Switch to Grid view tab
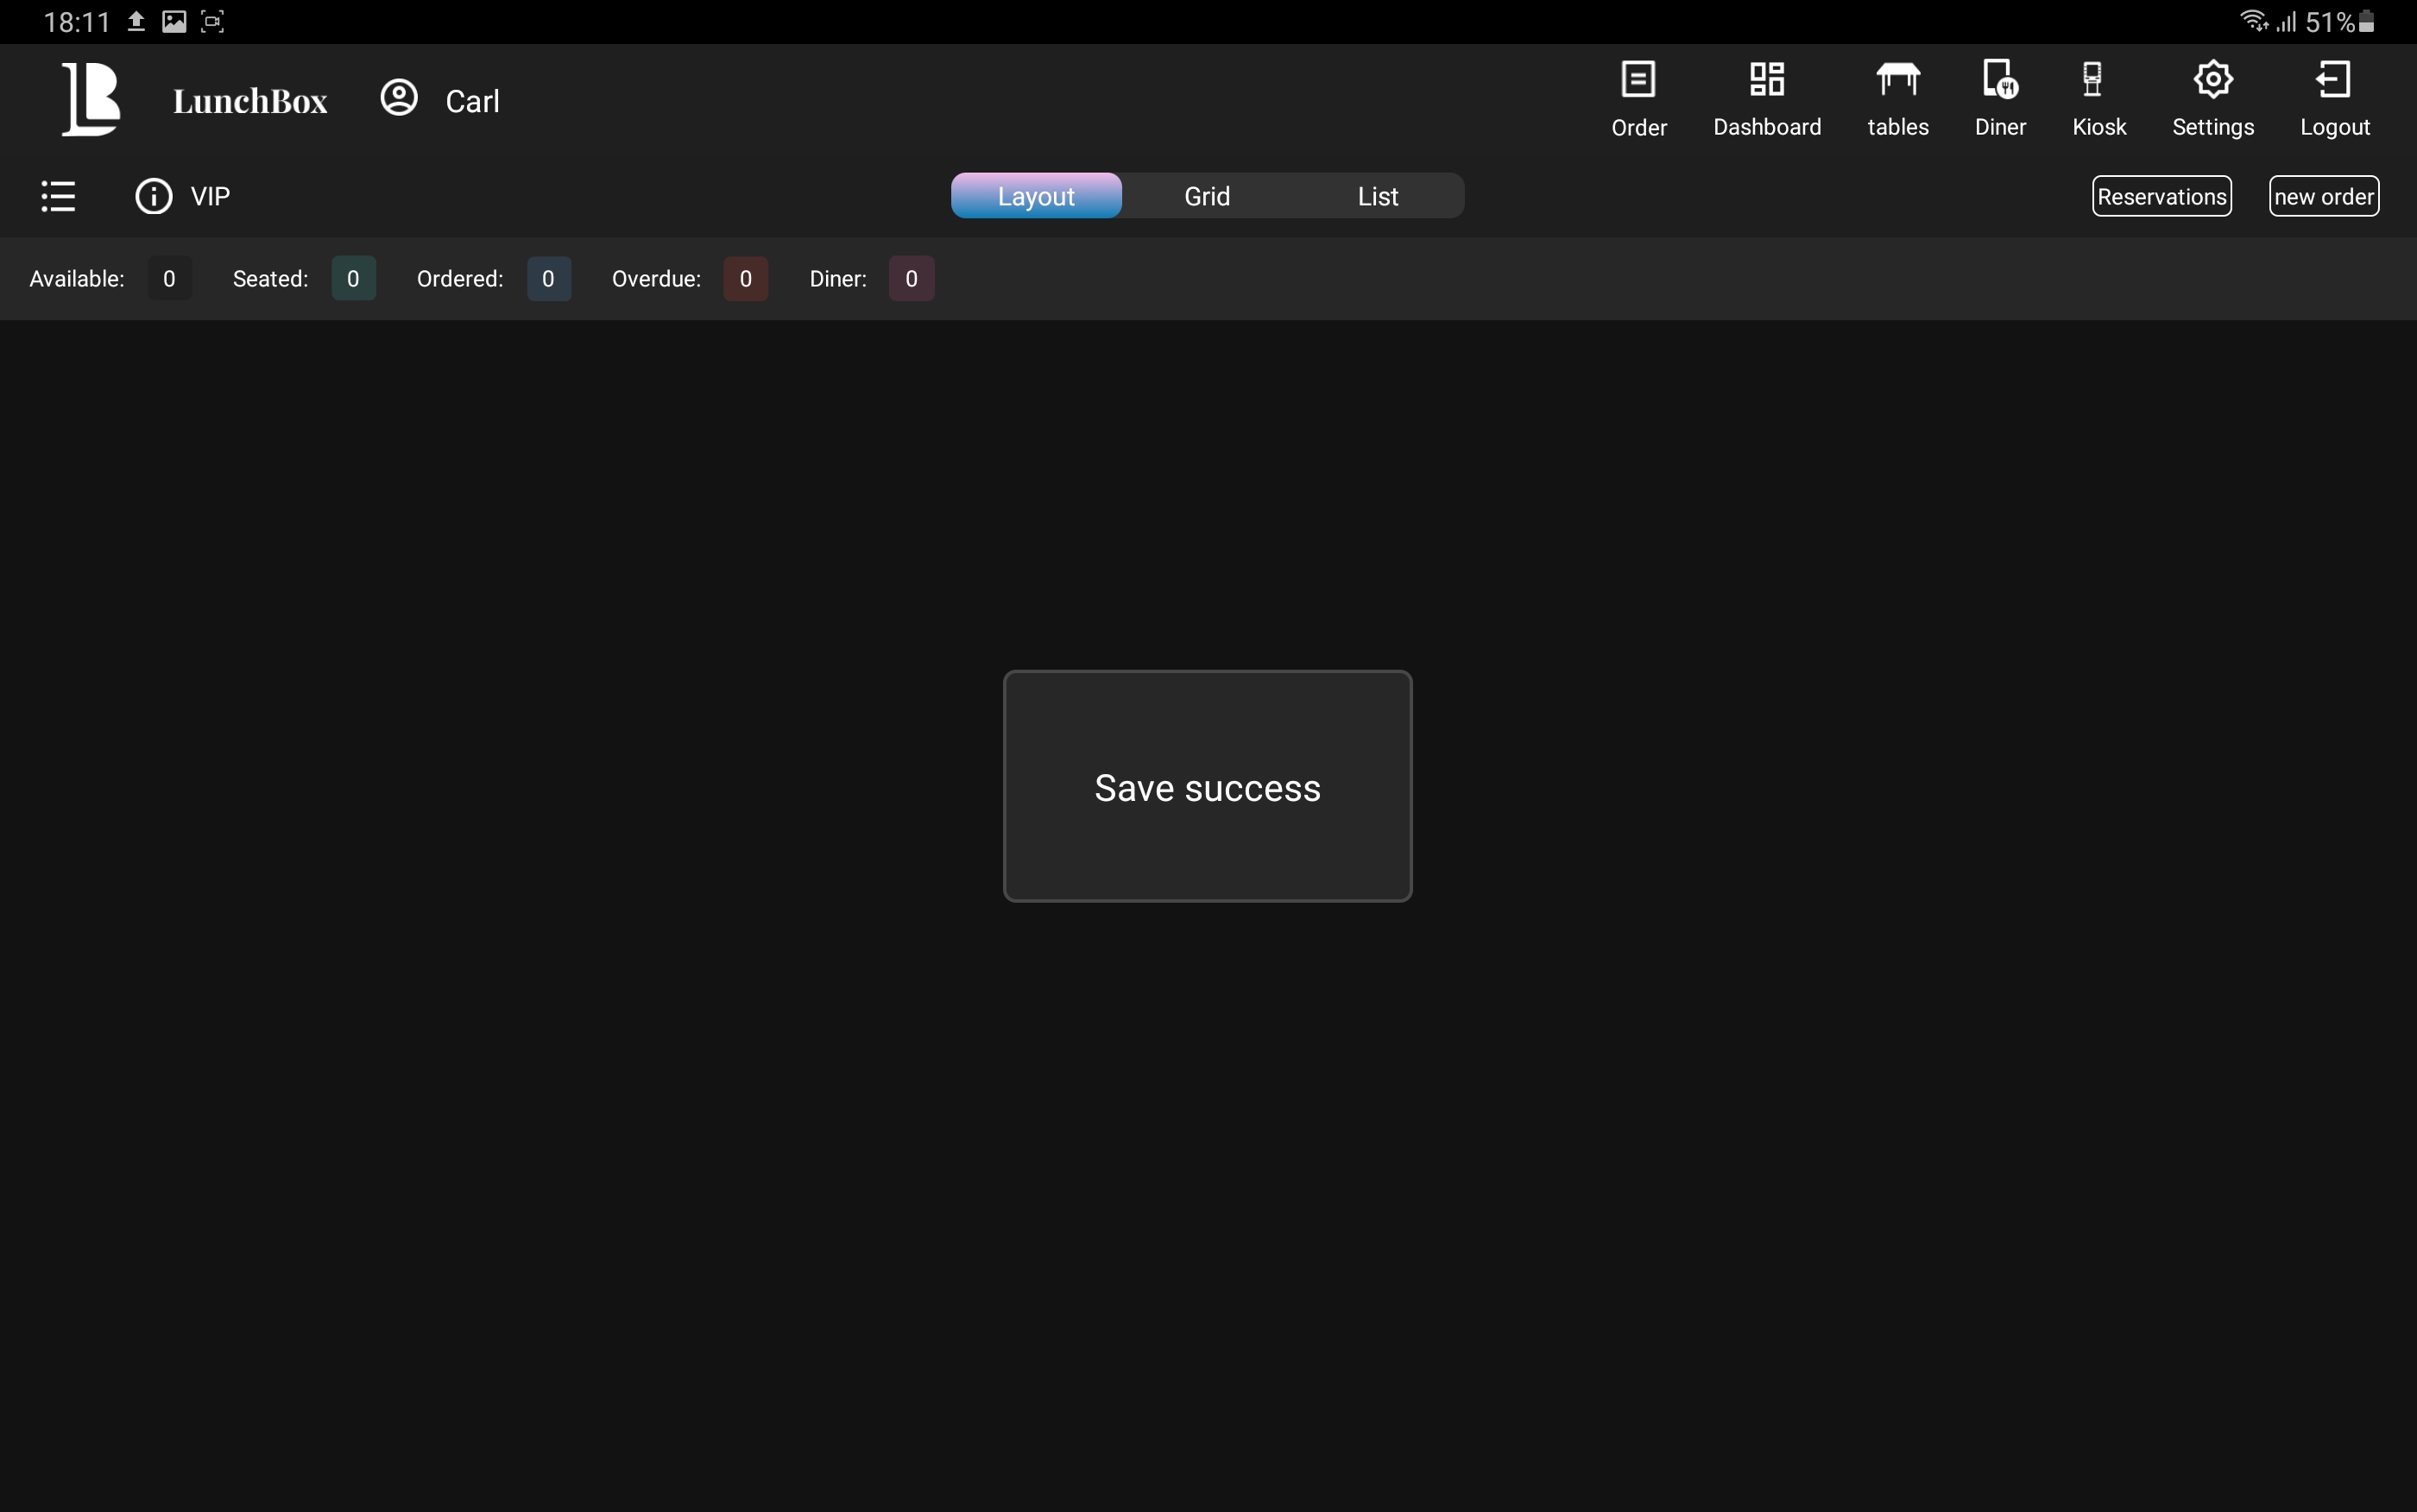This screenshot has width=2417, height=1512. [x=1207, y=196]
